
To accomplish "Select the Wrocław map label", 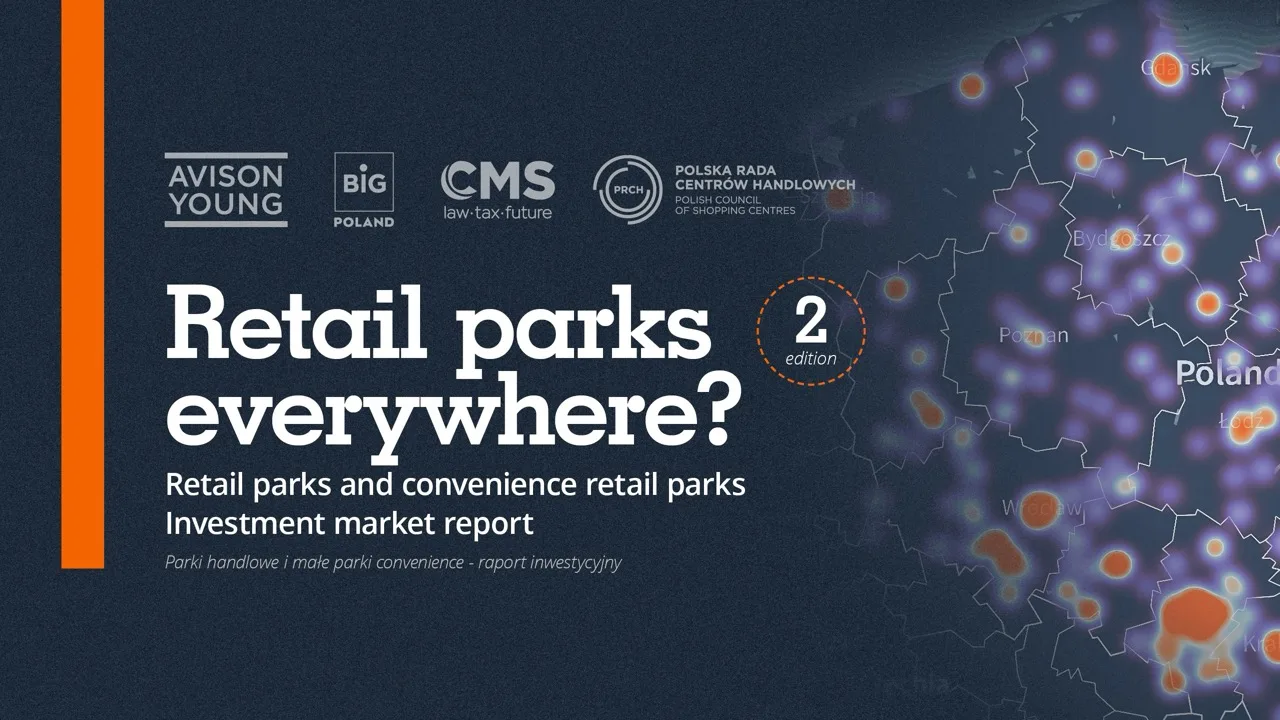I will [1041, 508].
